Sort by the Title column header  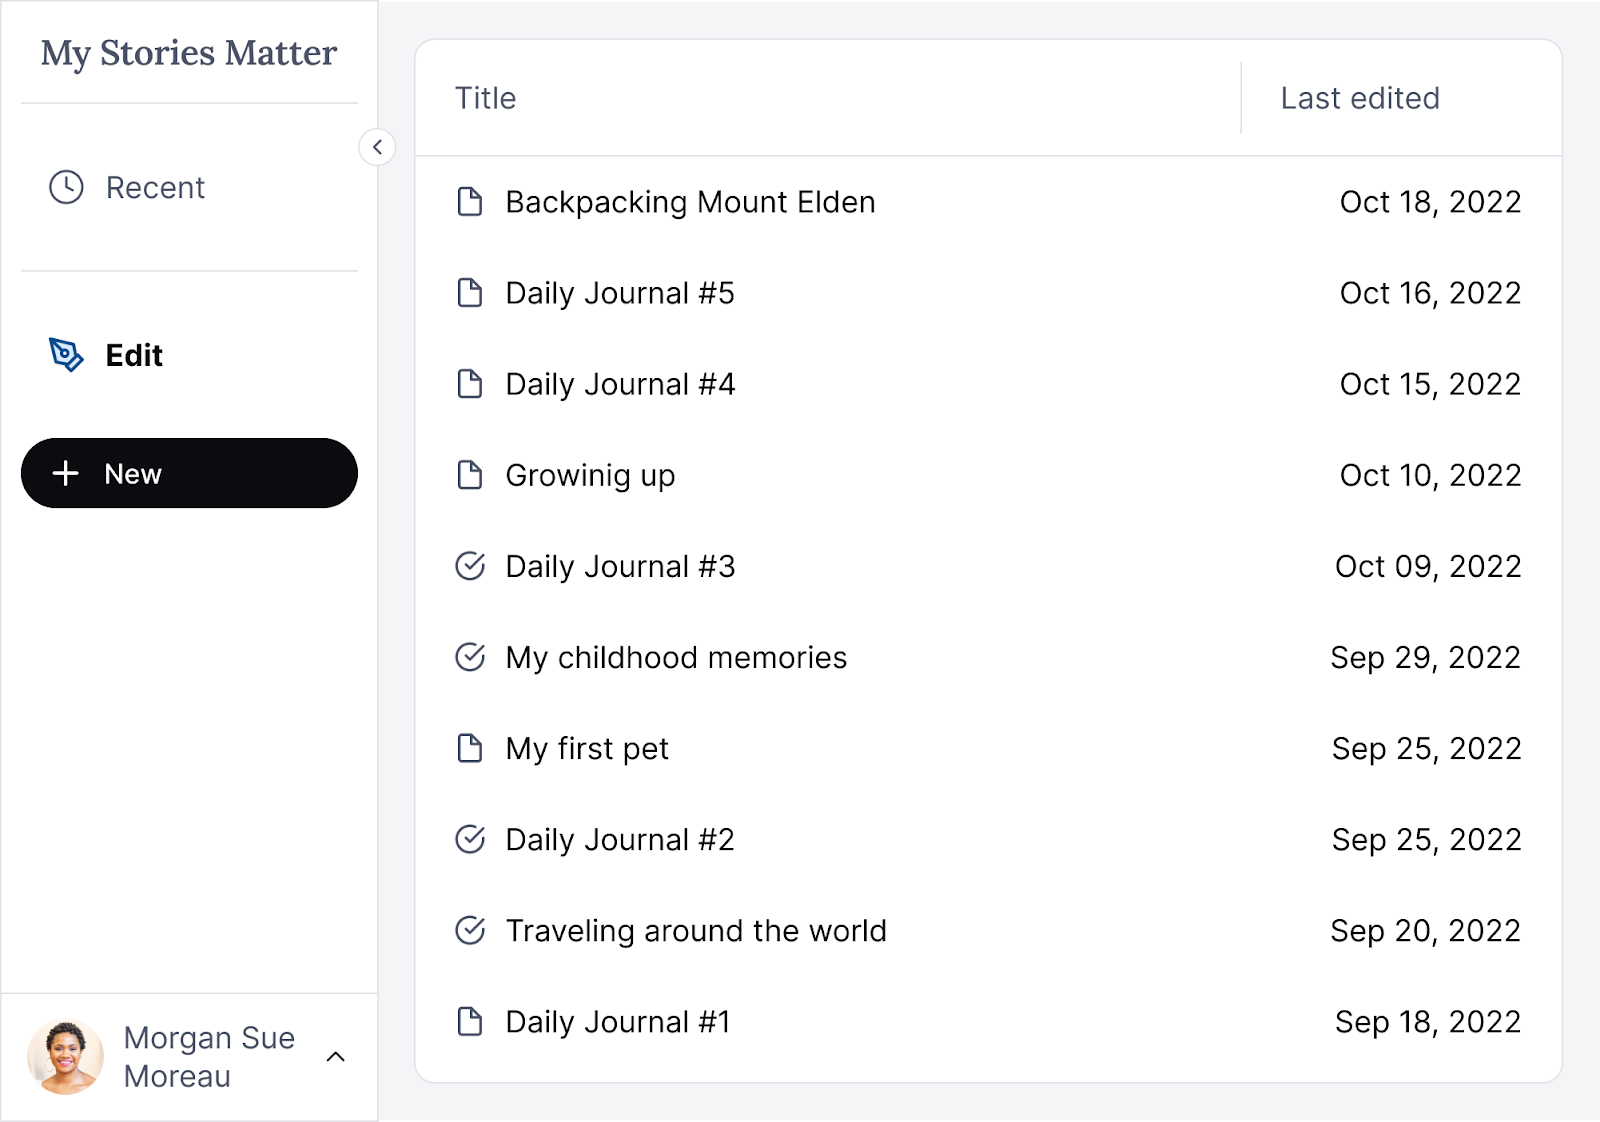pyautogui.click(x=486, y=98)
